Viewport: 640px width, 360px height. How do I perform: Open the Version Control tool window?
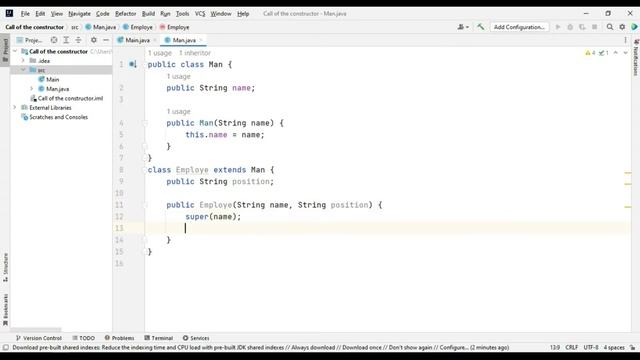tap(38, 338)
